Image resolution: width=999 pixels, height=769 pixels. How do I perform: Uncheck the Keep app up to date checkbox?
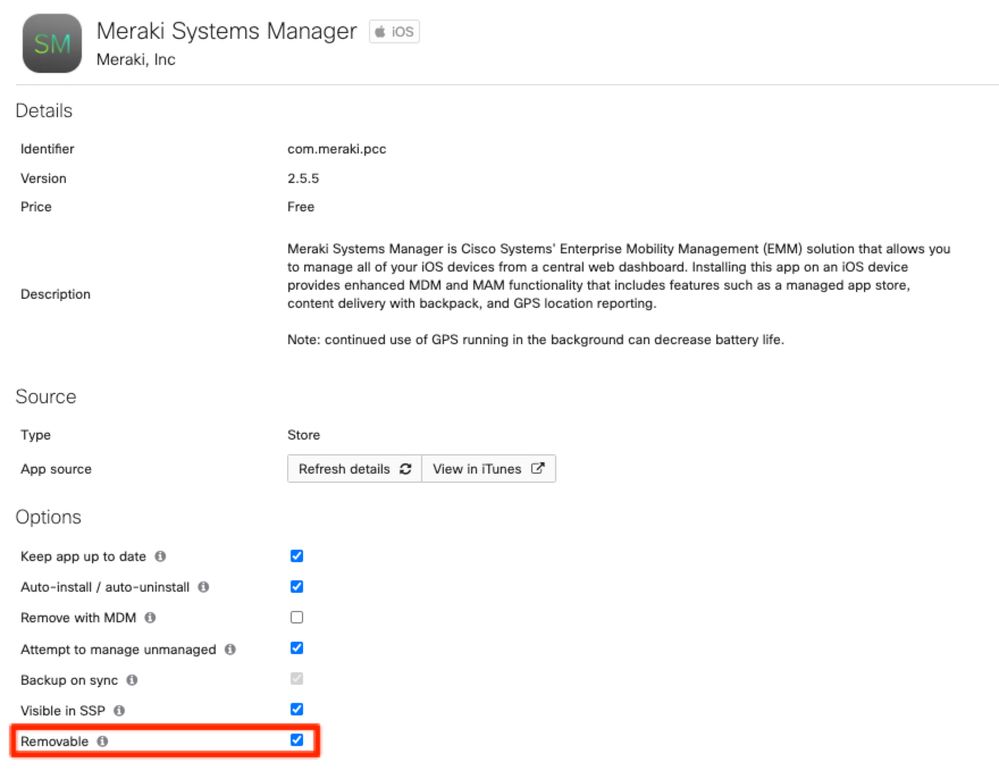[x=296, y=556]
